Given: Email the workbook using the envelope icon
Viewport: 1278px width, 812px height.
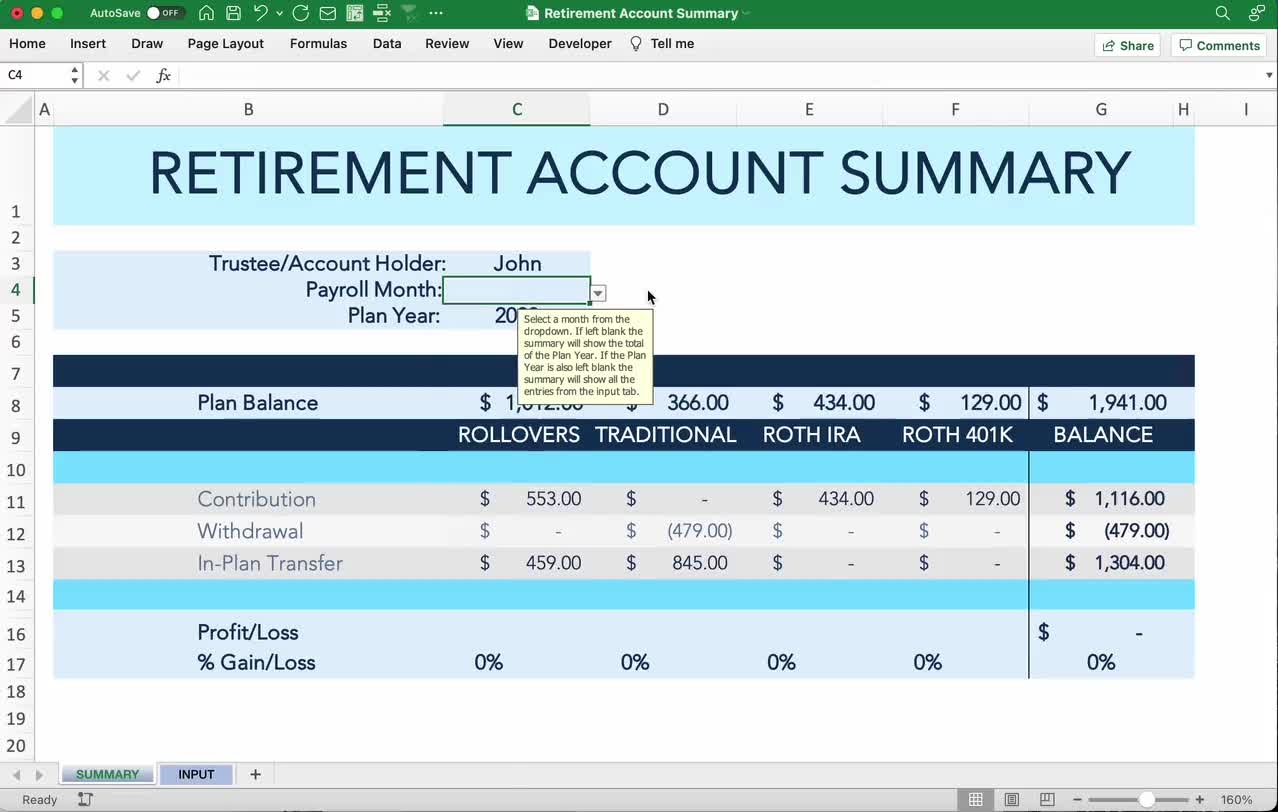Looking at the screenshot, I should click(327, 13).
